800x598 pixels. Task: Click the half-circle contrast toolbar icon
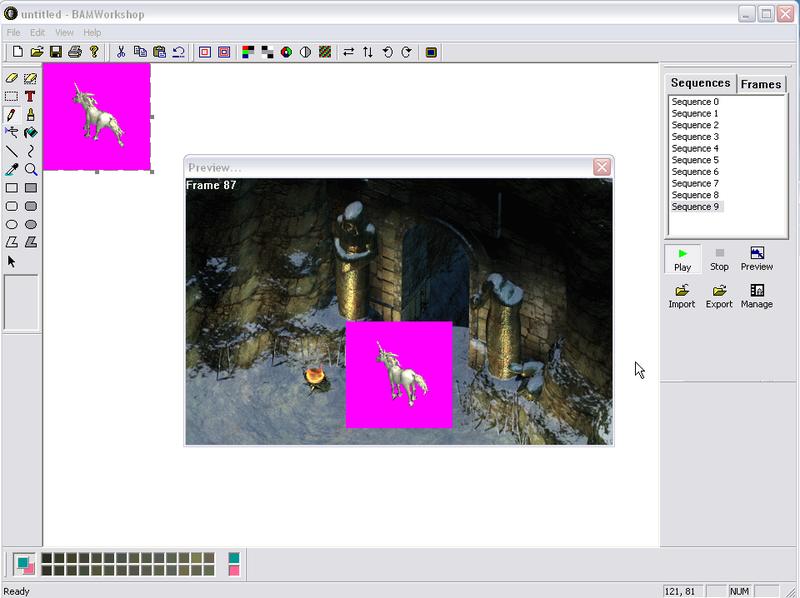306,52
